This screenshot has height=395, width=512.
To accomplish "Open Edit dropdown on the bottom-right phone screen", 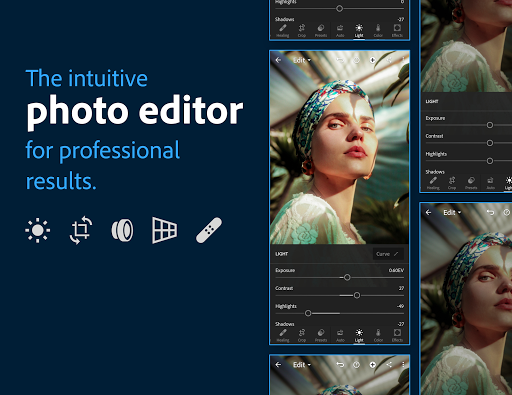I will 452,212.
